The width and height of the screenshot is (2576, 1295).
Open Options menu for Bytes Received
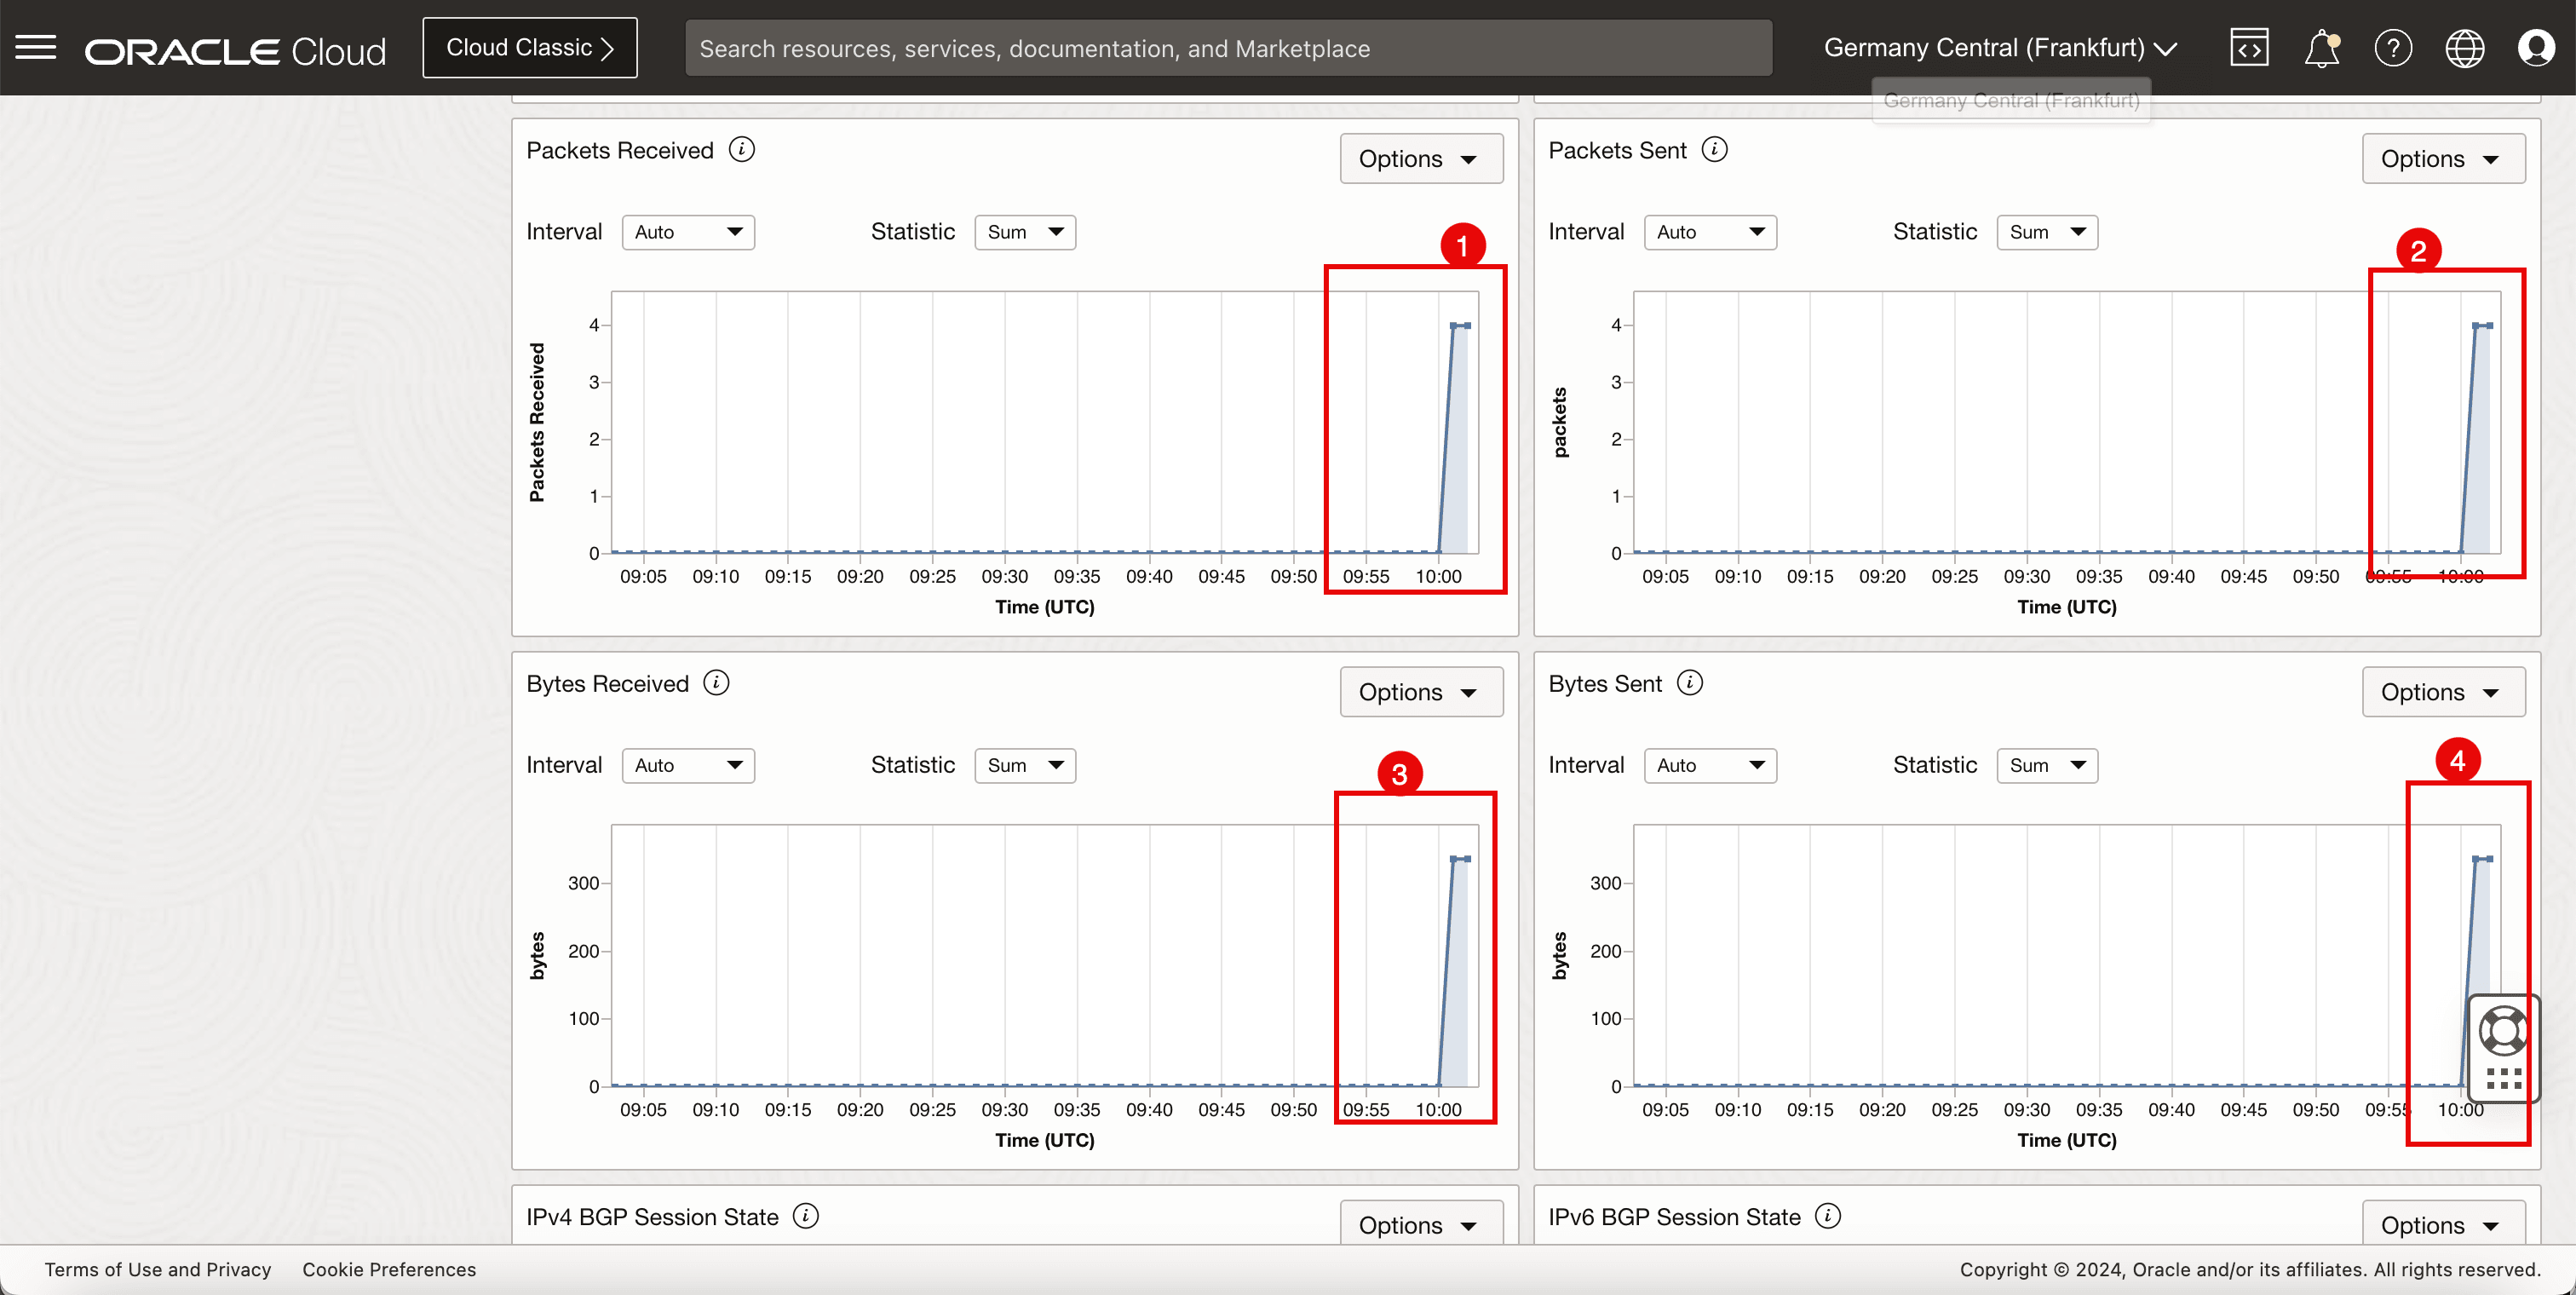pos(1420,692)
